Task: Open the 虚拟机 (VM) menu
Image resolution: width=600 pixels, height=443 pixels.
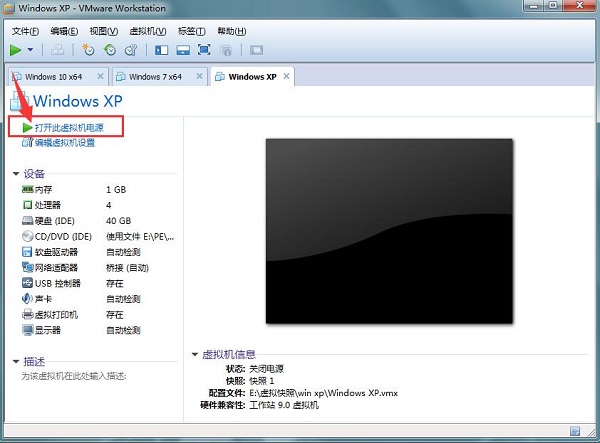Action: [153, 31]
